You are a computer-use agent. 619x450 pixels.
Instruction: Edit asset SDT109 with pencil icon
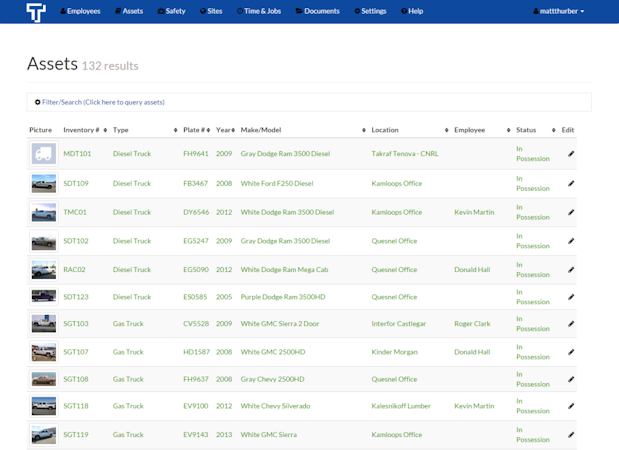coord(571,184)
